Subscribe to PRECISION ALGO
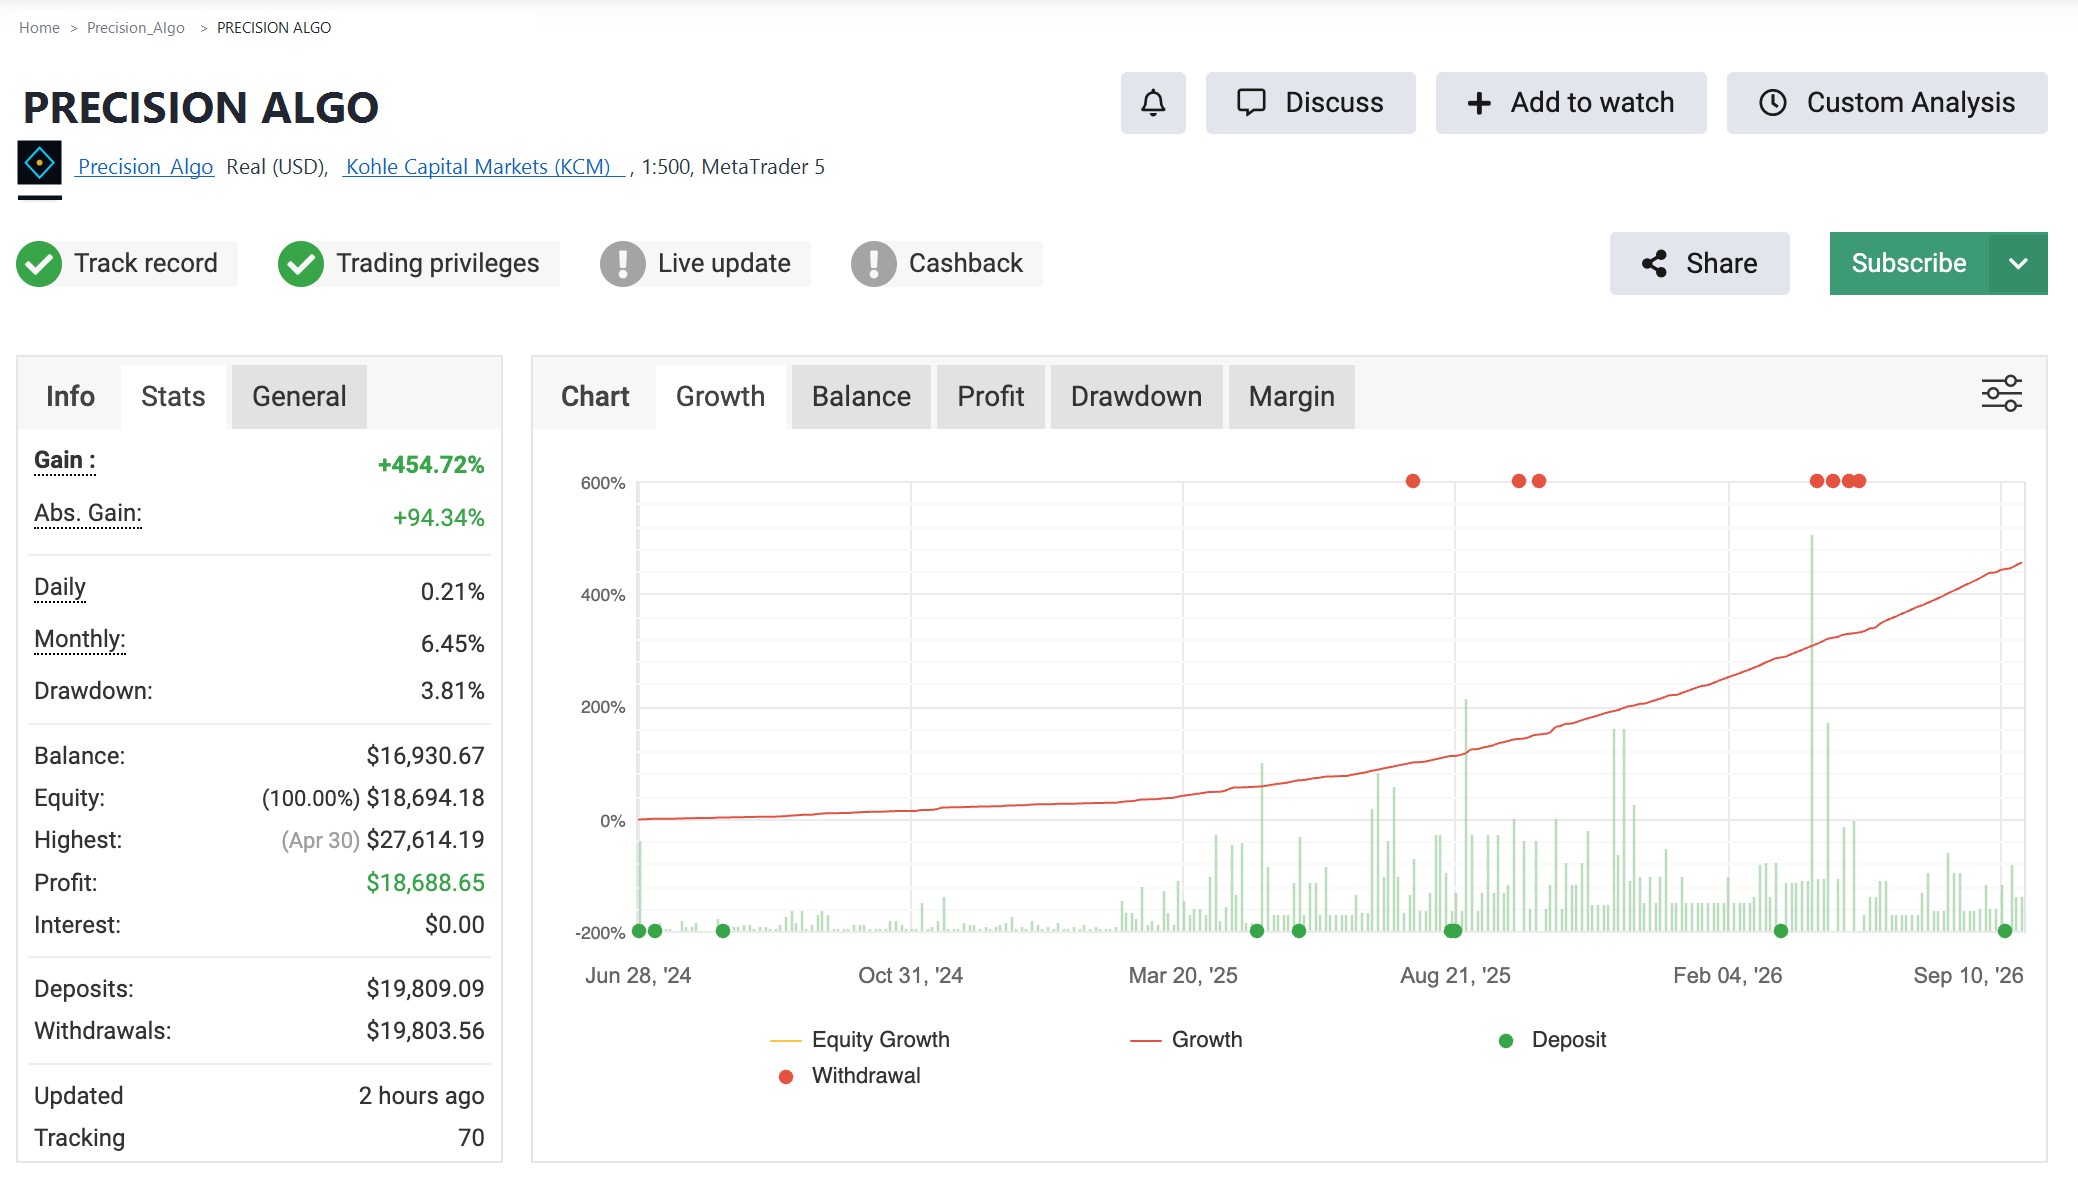Image resolution: width=2078 pixels, height=1184 pixels. tap(1909, 264)
